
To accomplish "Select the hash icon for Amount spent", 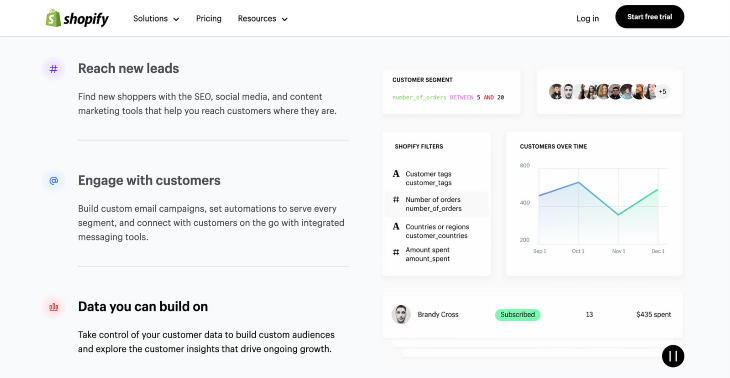I will (396, 252).
